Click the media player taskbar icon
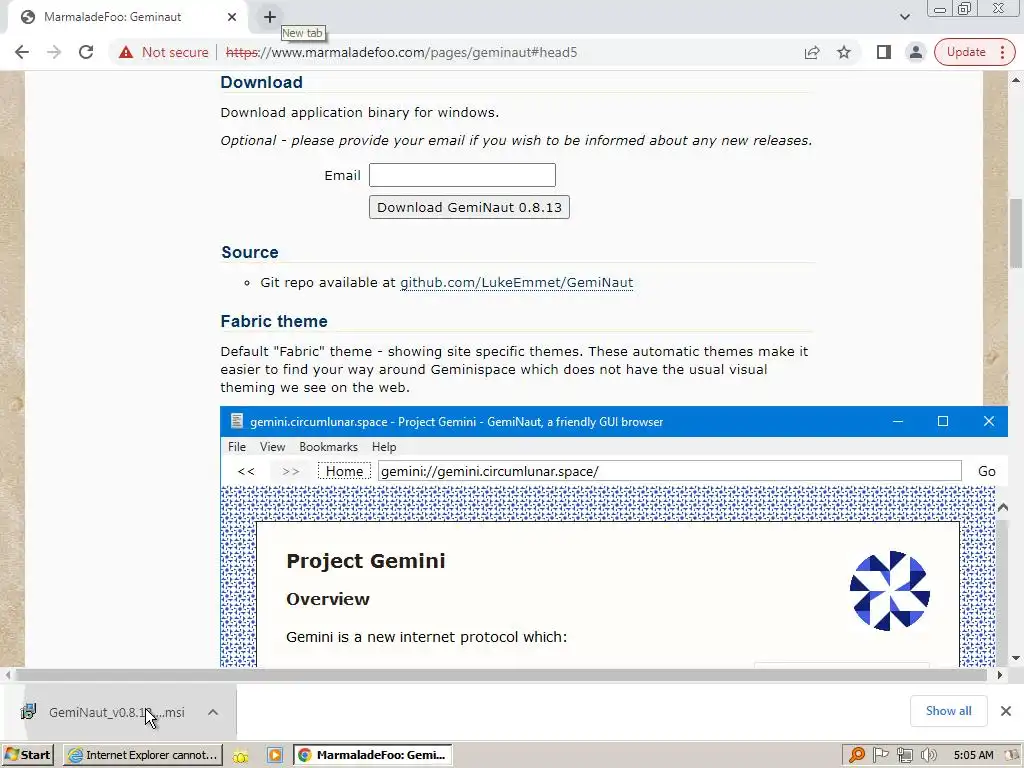Viewport: 1024px width, 768px height. pos(275,756)
